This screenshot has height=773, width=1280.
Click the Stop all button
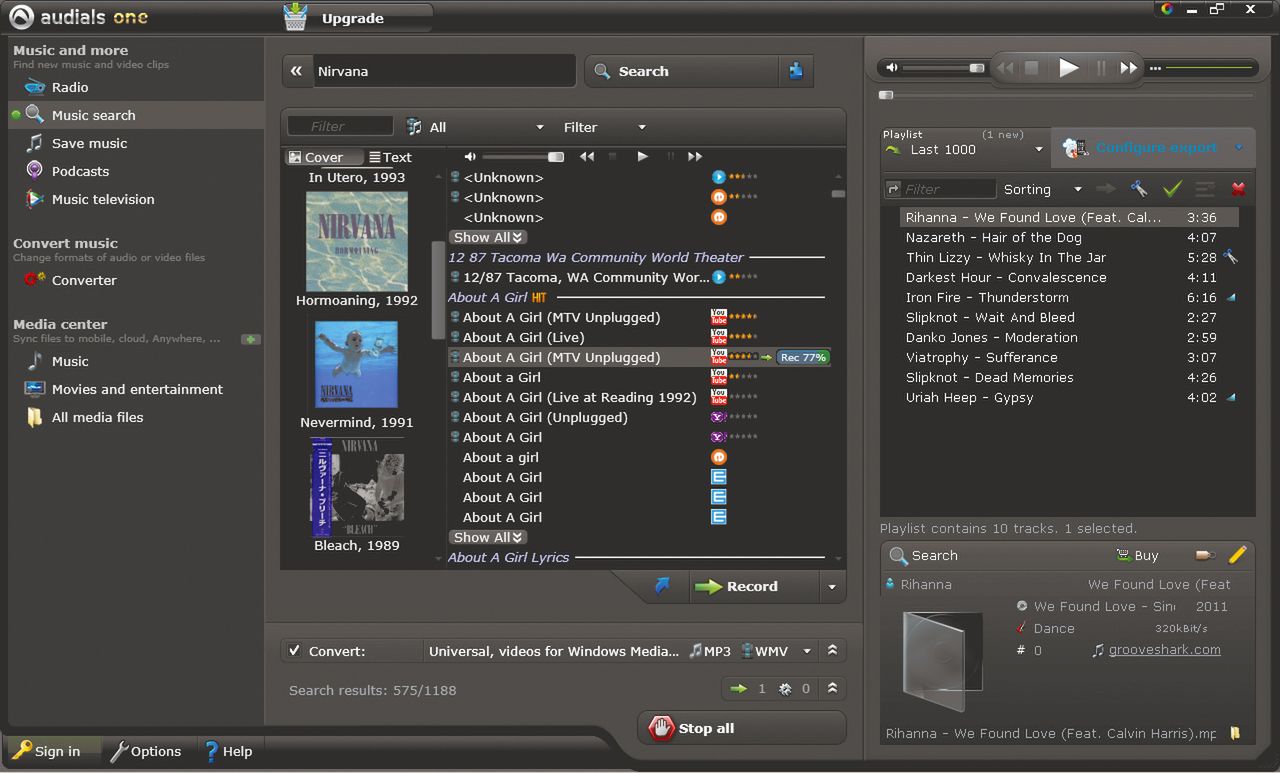741,728
